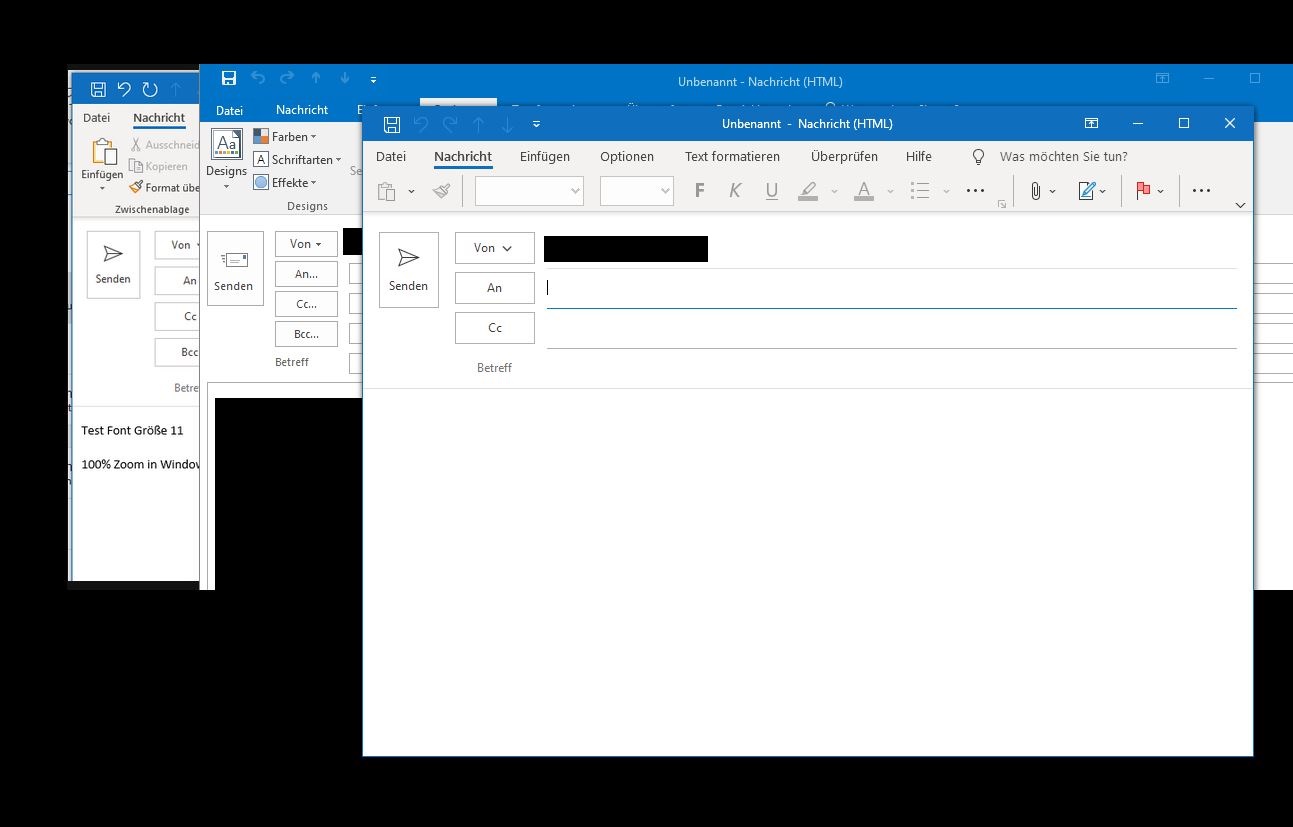Viewport: 1293px width, 827px height.
Task: Click the Bcc... button in middle window
Action: point(306,334)
